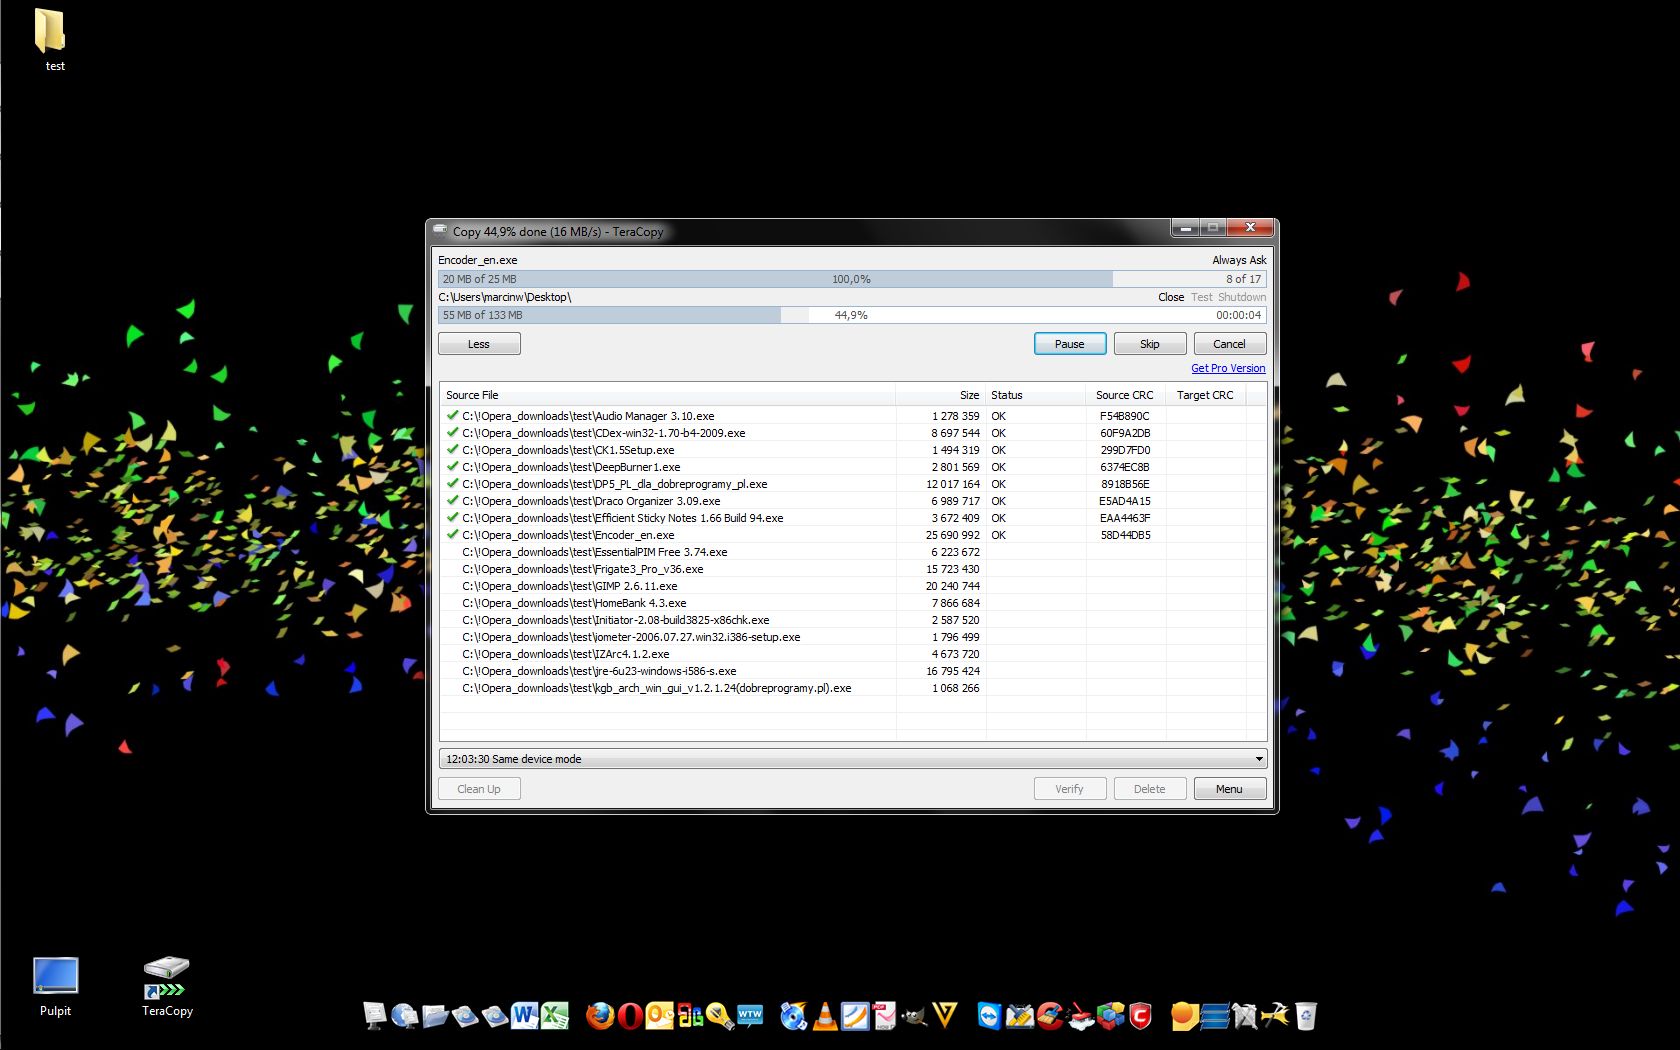Select the EssentialPIM Free 3.74.exe row

[x=852, y=552]
